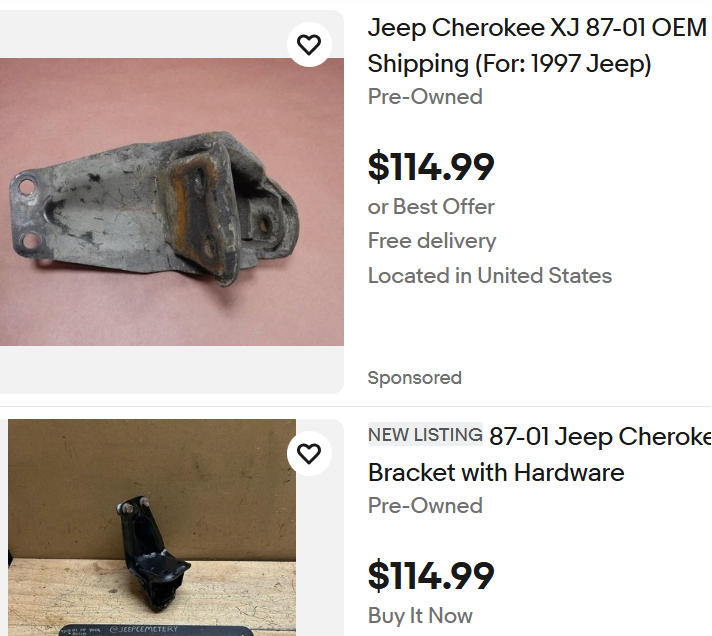712x636 pixels.
Task: Click the "Free delivery" shipping text
Action: [x=432, y=241]
